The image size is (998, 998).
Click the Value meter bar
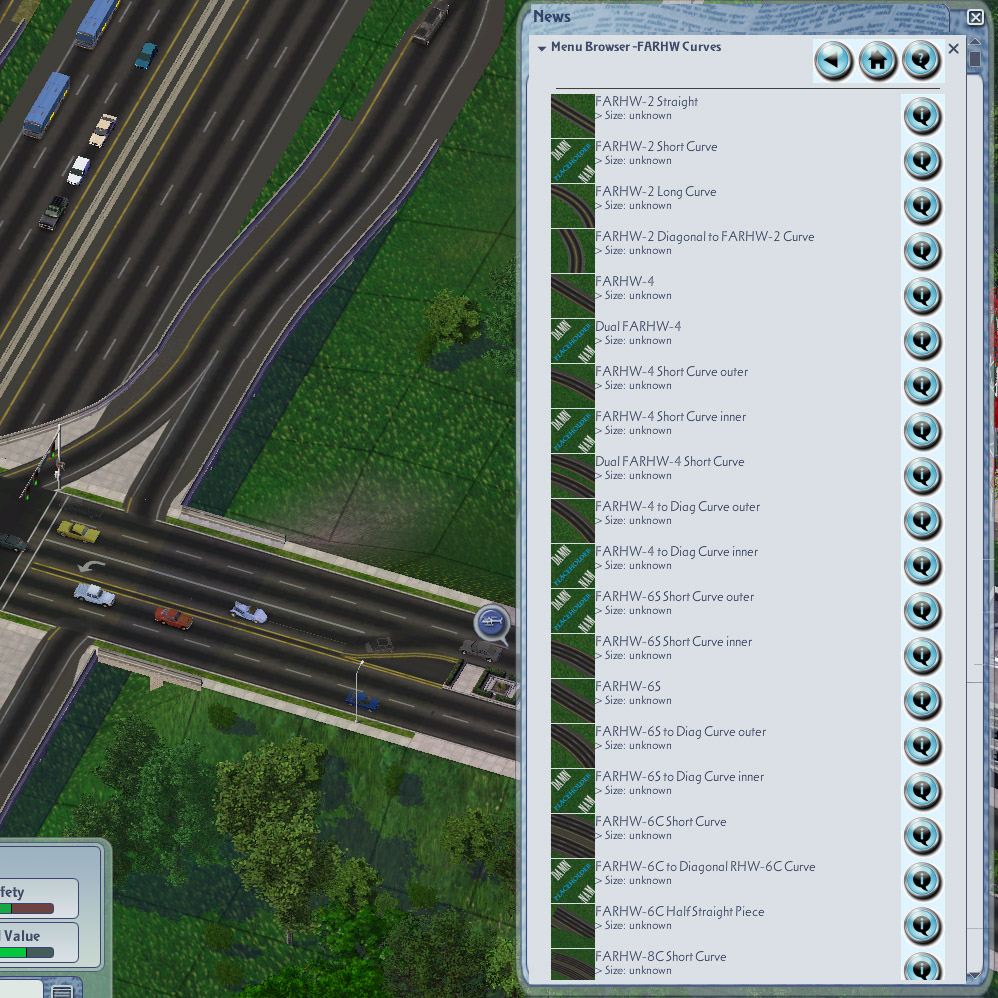[27, 952]
